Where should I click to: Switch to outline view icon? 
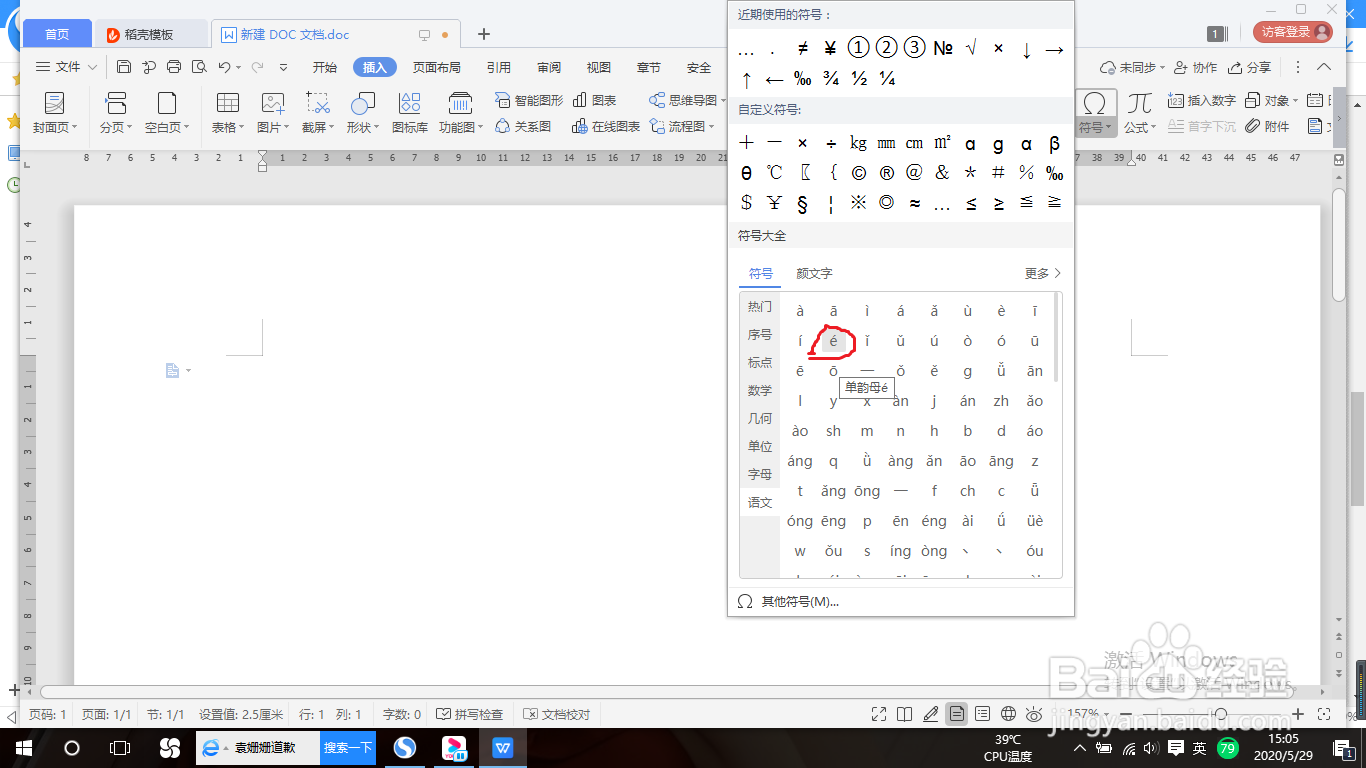tap(983, 714)
